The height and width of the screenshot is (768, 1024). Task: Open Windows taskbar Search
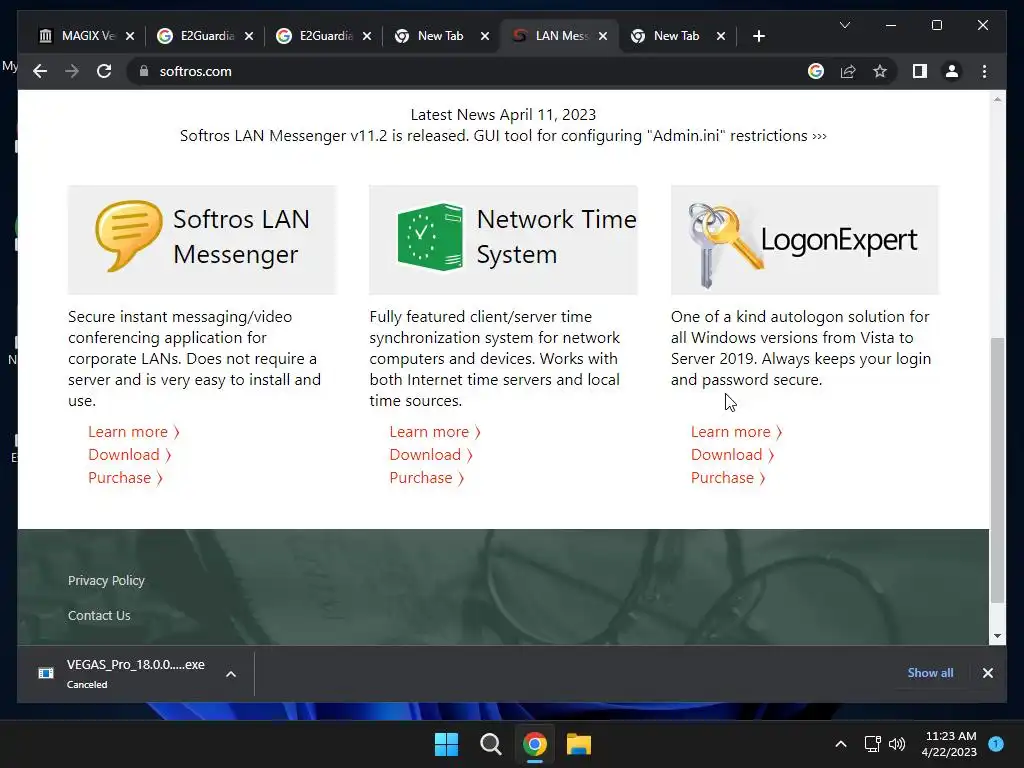[x=490, y=744]
